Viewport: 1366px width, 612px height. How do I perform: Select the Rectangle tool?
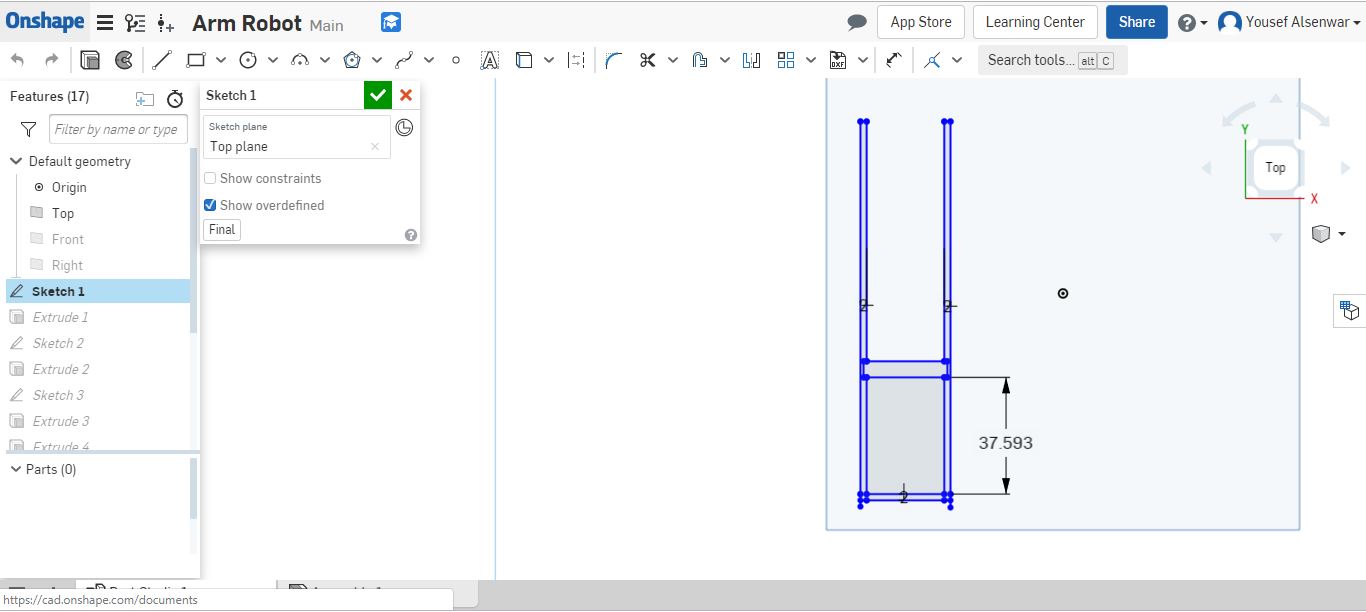coord(196,60)
